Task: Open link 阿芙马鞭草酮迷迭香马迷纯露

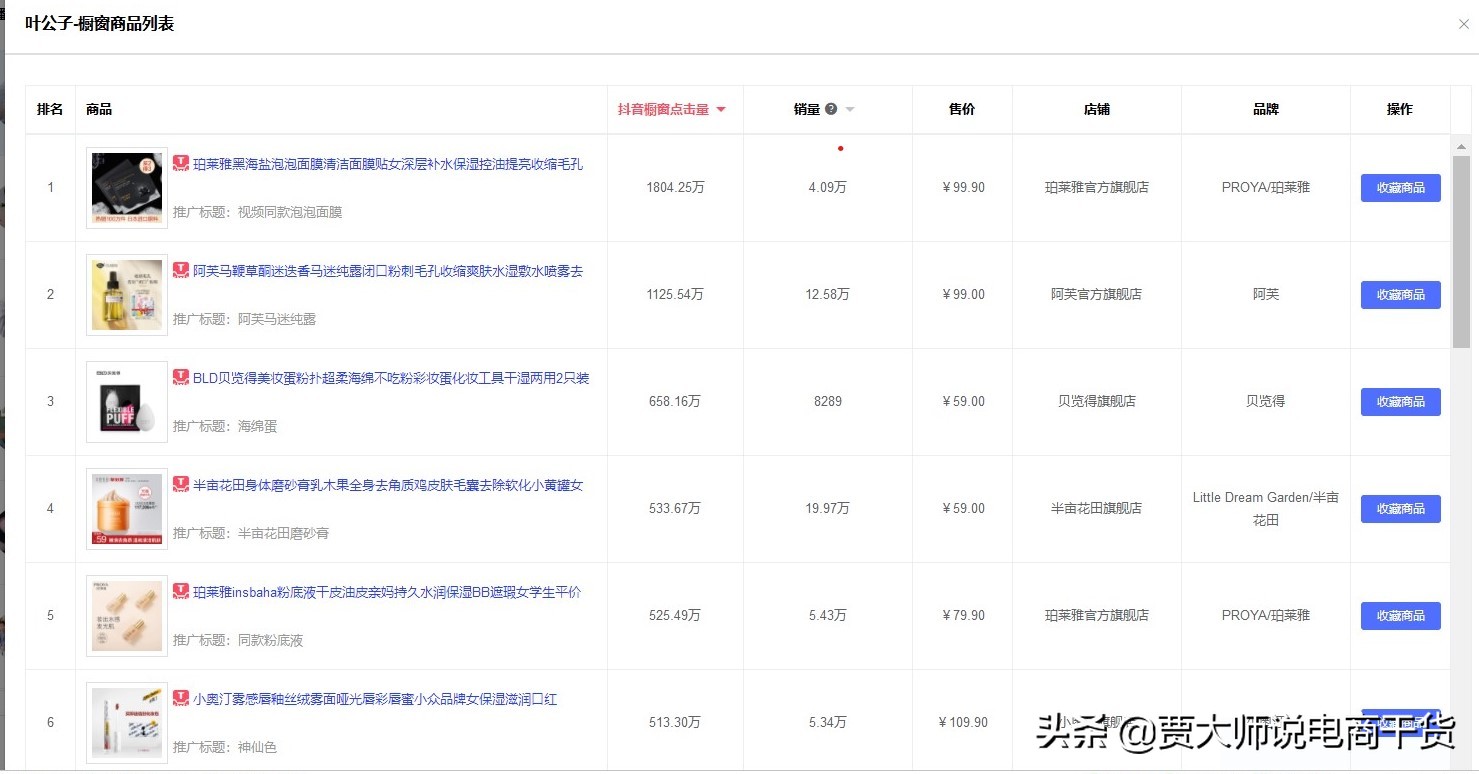Action: [x=388, y=271]
